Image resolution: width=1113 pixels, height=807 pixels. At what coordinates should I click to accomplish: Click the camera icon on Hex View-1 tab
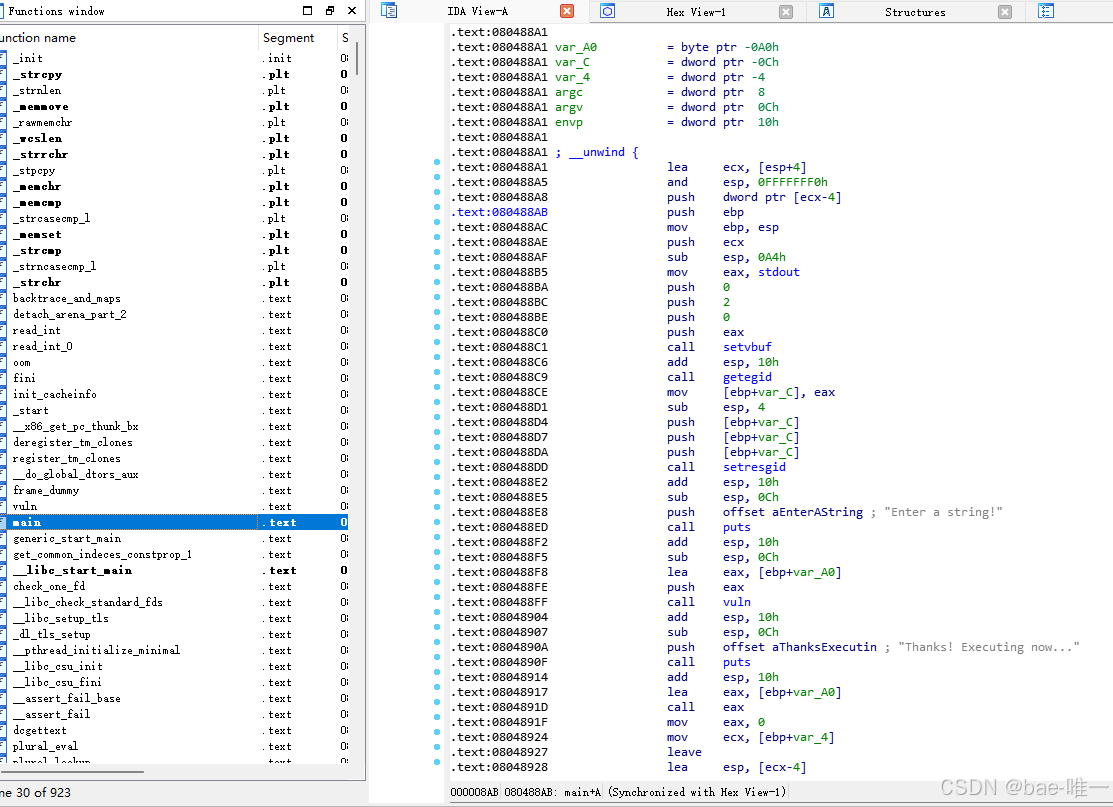608,12
